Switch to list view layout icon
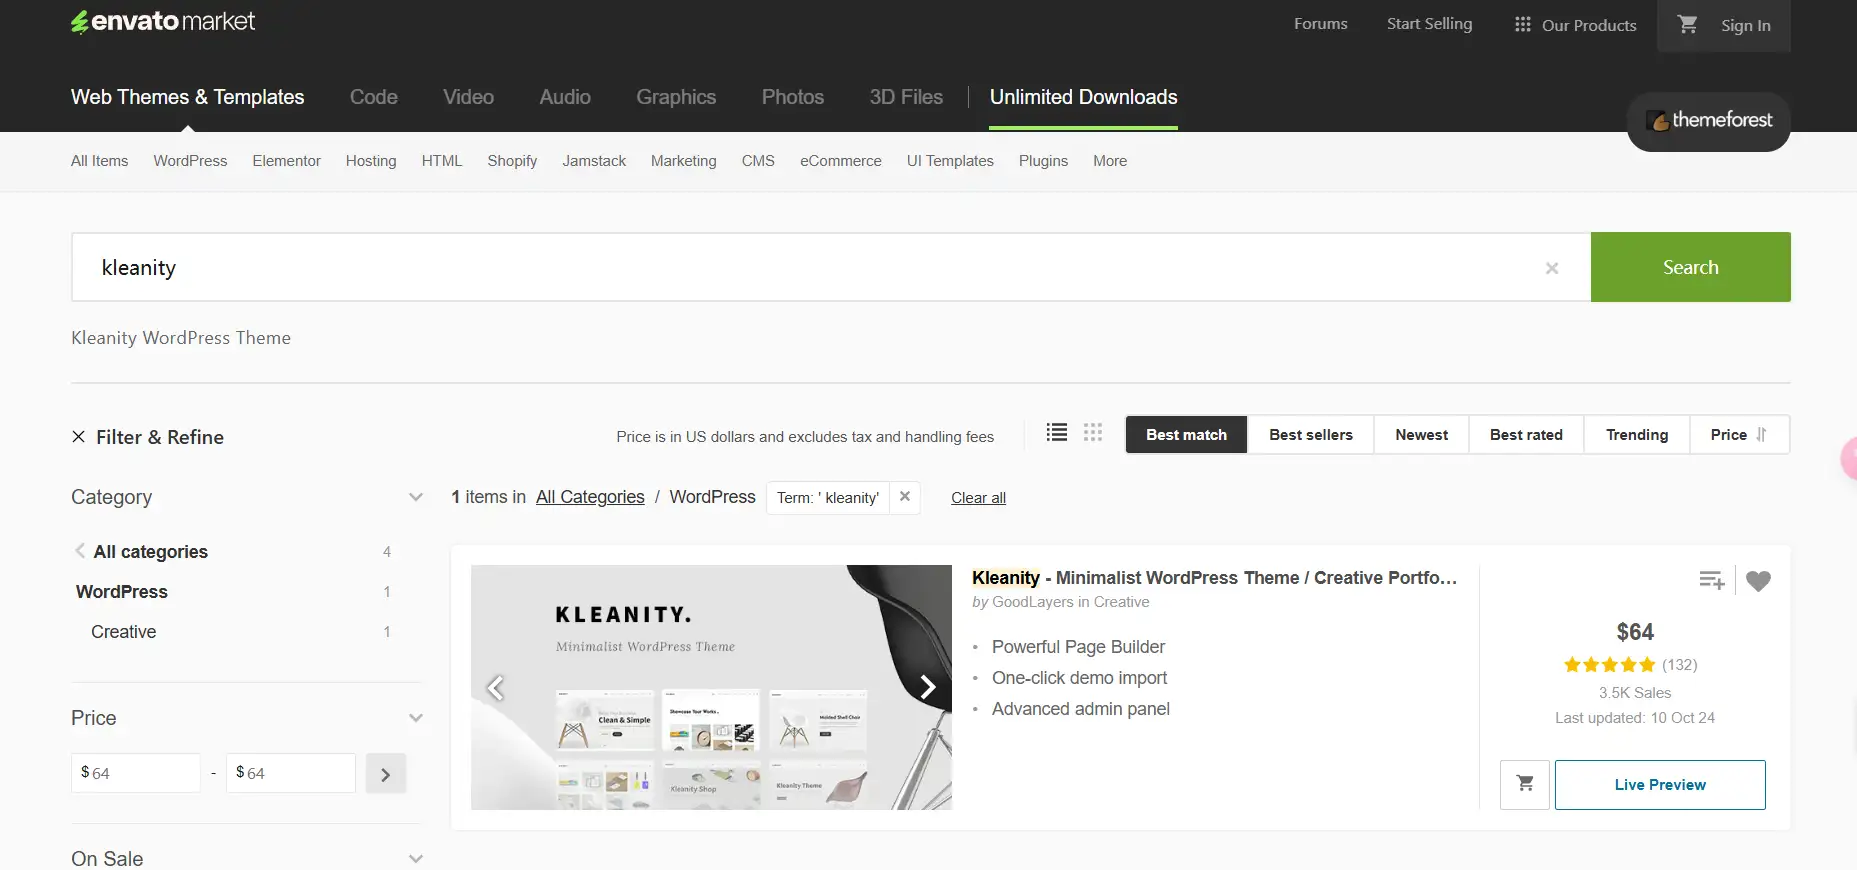Viewport: 1857px width, 870px height. [x=1056, y=433]
